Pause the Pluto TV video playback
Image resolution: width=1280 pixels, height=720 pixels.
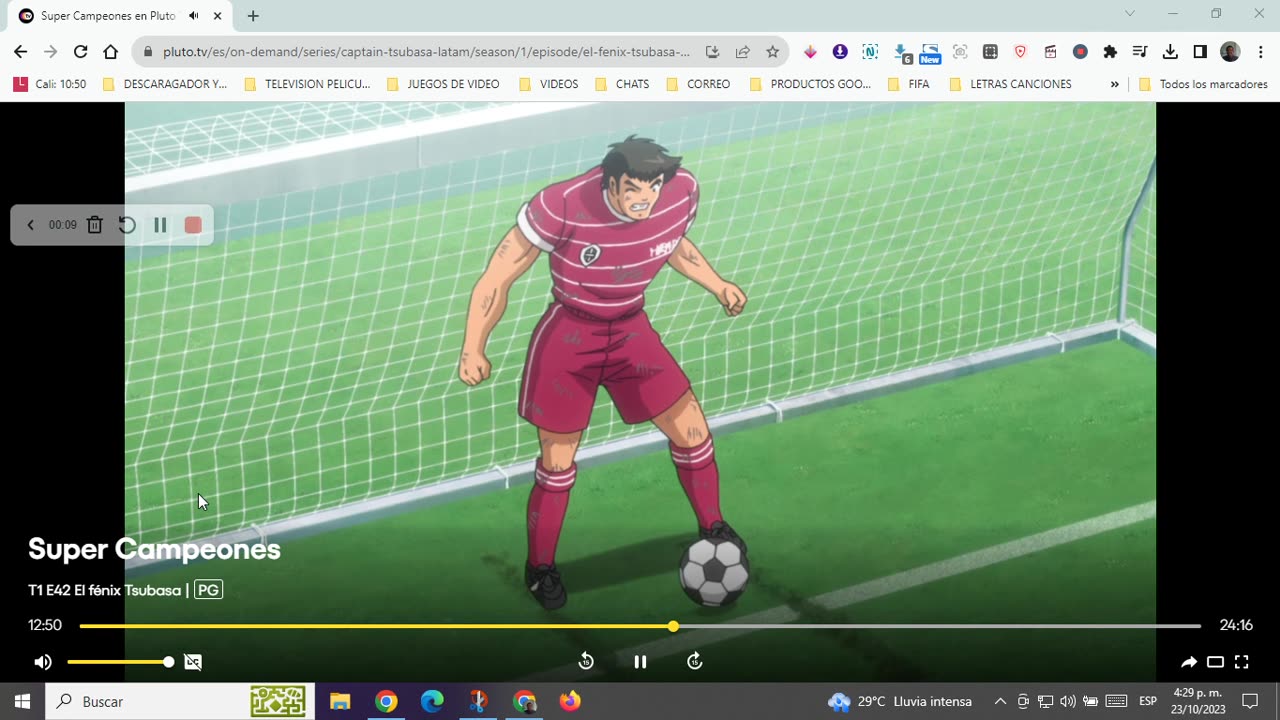pos(640,662)
